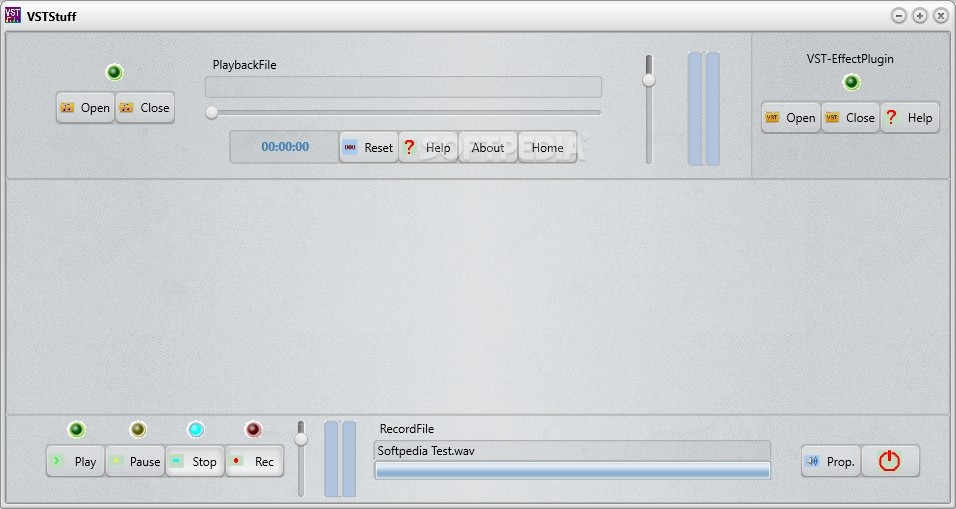Open Help for VST-EffectPlugin
Screen dimensions: 956x509
coord(910,118)
